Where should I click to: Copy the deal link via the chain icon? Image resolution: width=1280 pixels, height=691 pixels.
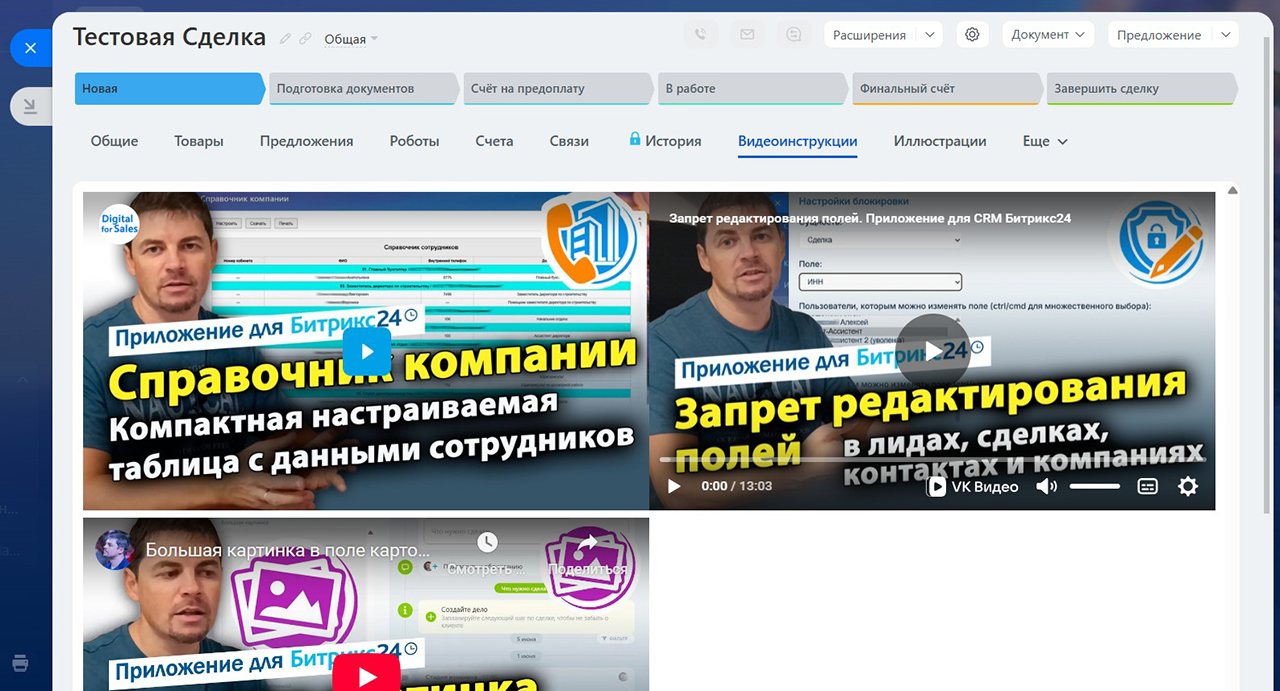click(x=305, y=39)
